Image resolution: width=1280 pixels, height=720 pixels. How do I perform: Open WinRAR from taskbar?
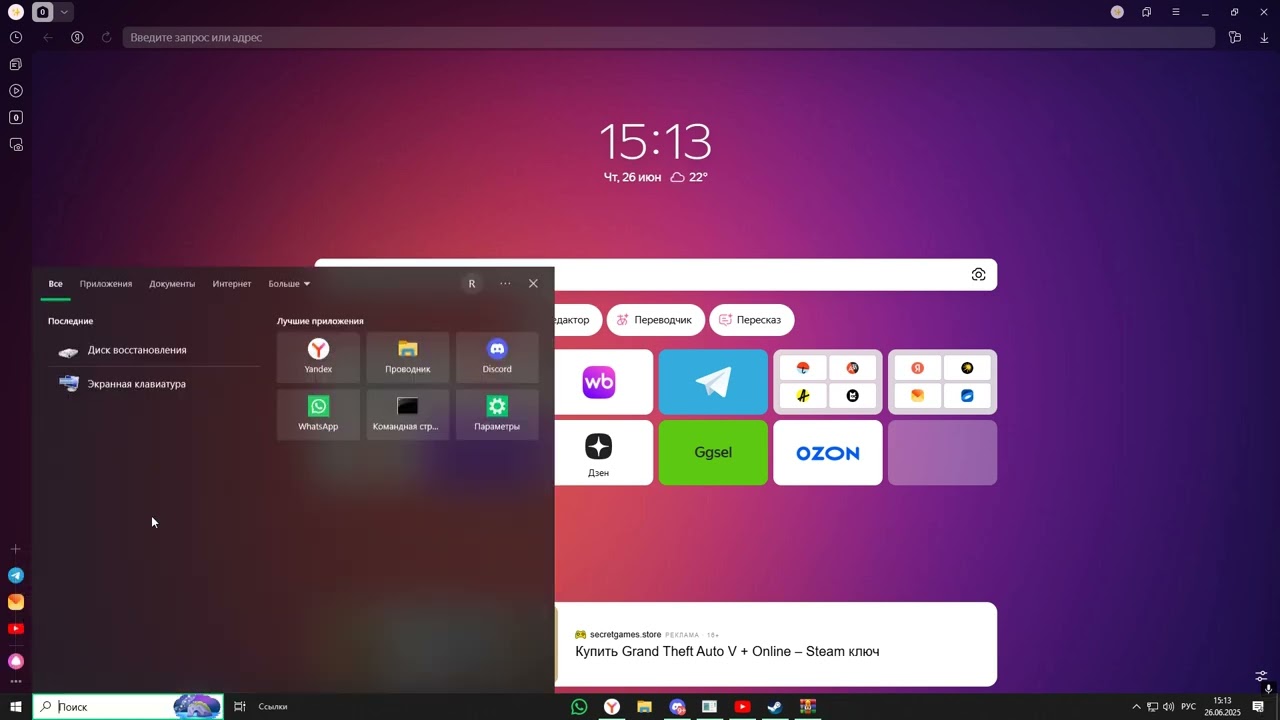(808, 707)
